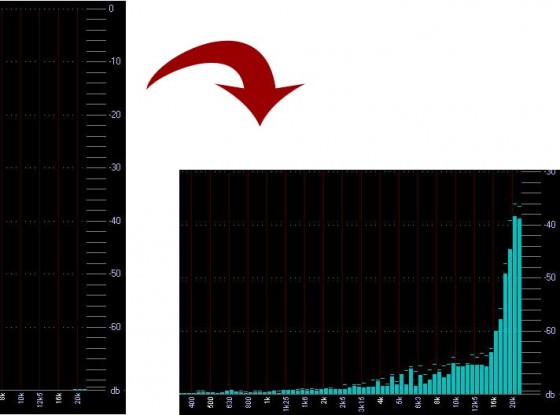Click the 5k frequency label
Screen dimensions: 560x415
pyautogui.click(x=399, y=401)
